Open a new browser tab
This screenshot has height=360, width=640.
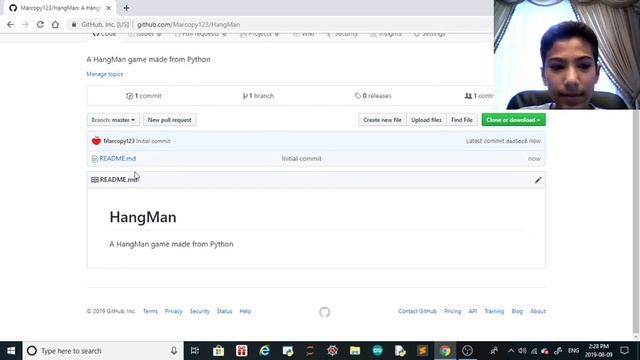126,8
